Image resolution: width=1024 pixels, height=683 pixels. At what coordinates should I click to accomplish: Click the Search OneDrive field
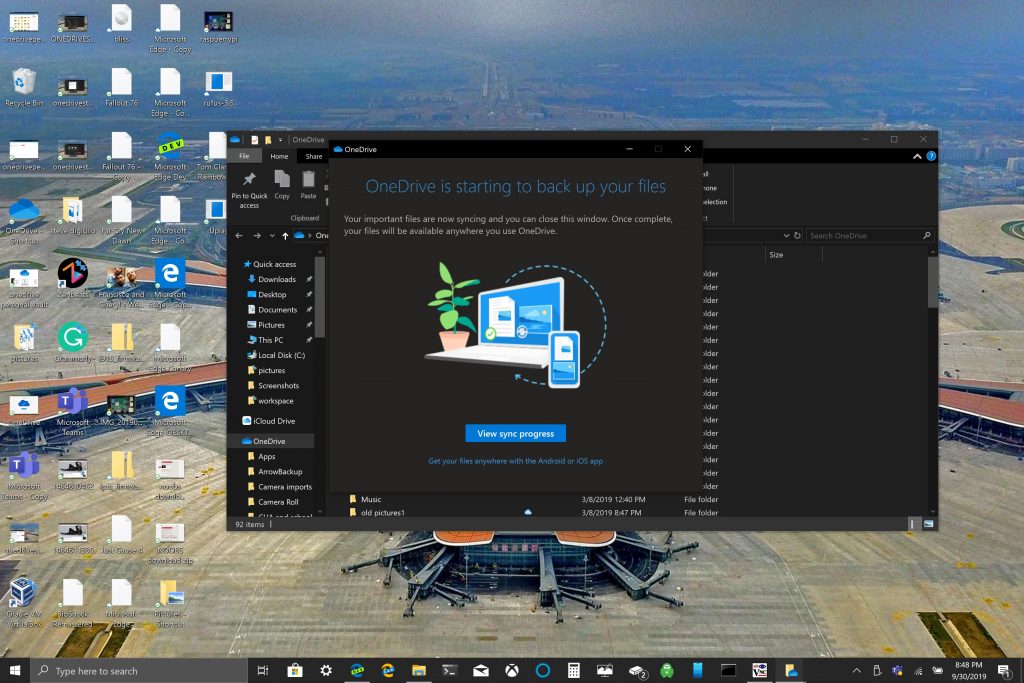[x=869, y=236]
